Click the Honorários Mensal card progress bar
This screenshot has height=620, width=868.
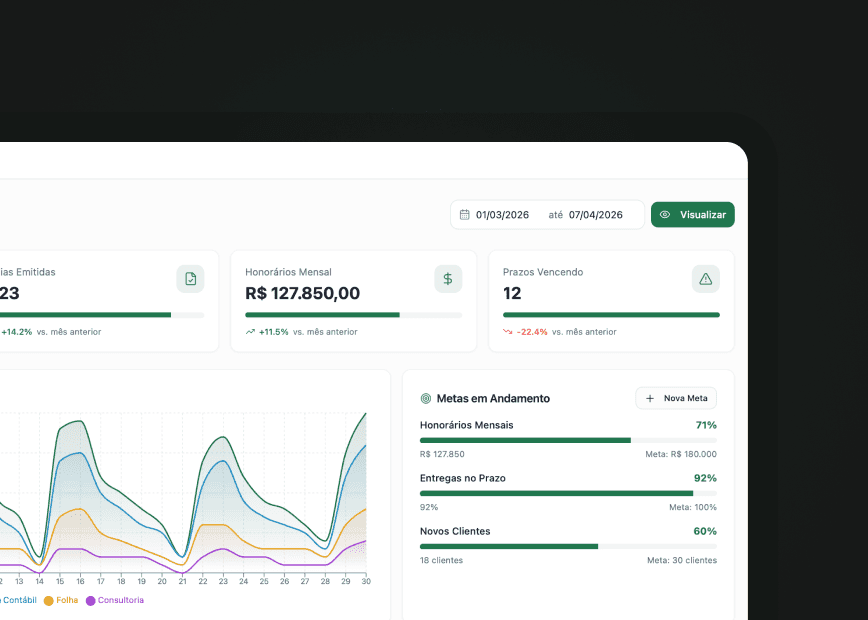click(x=354, y=315)
